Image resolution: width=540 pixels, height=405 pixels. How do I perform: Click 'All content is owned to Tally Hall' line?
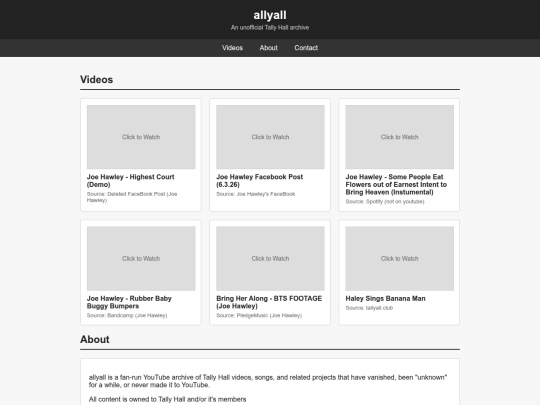(x=167, y=399)
